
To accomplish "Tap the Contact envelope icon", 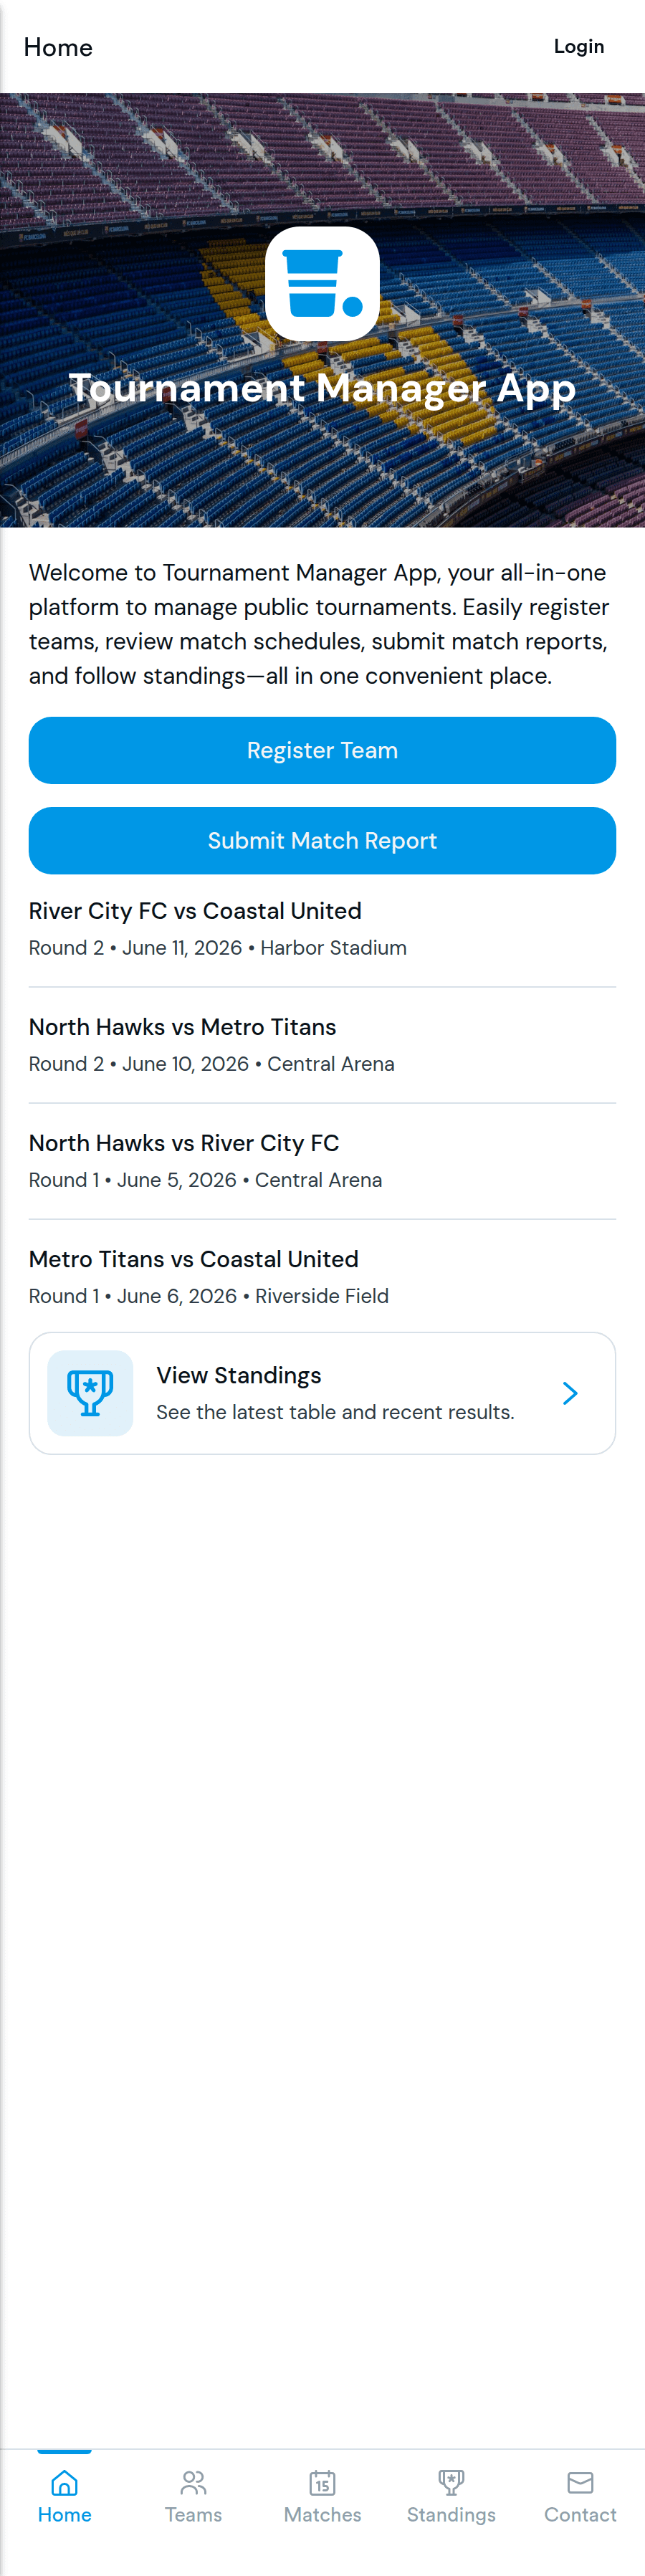I will tap(580, 2483).
